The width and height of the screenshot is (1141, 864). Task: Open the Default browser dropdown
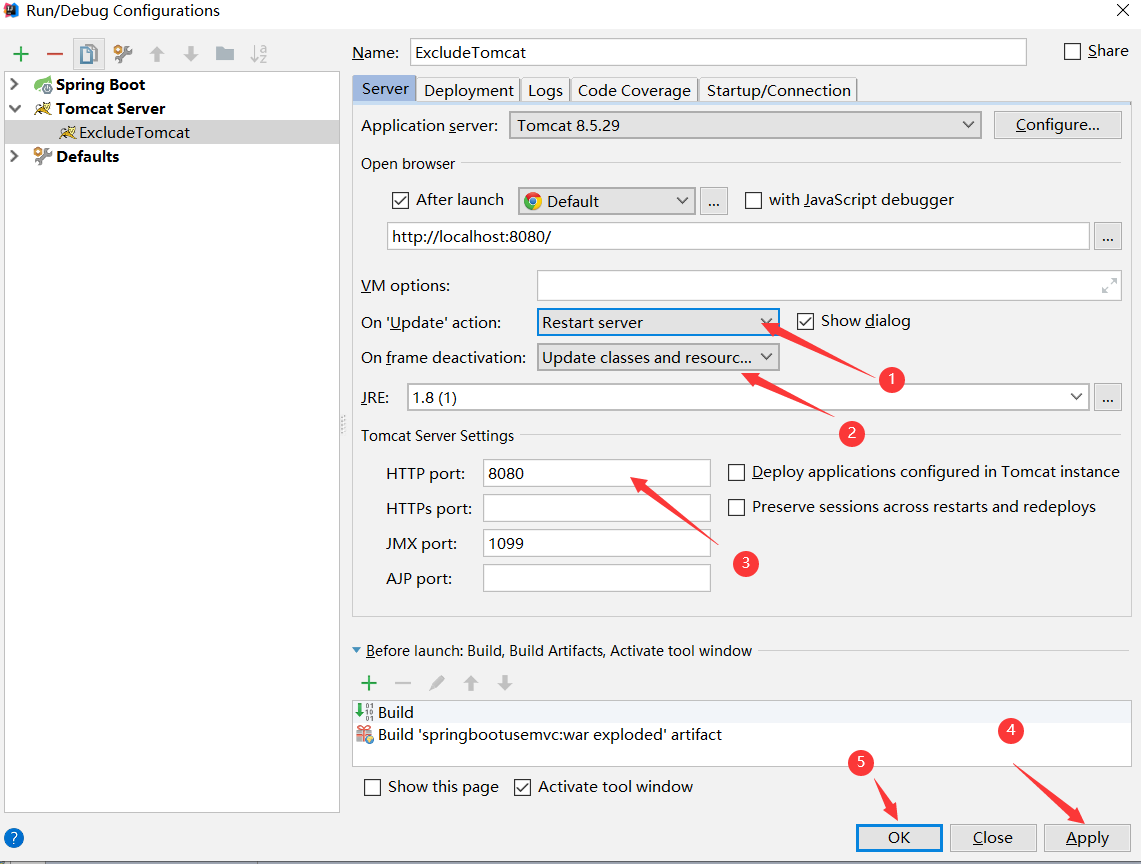point(607,201)
